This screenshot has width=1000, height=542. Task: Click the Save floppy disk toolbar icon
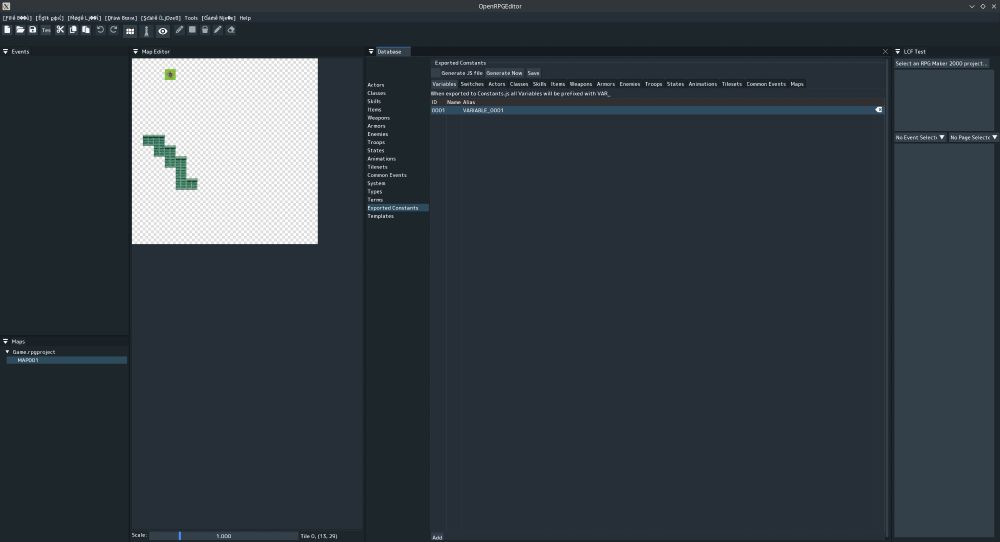pyautogui.click(x=33, y=30)
